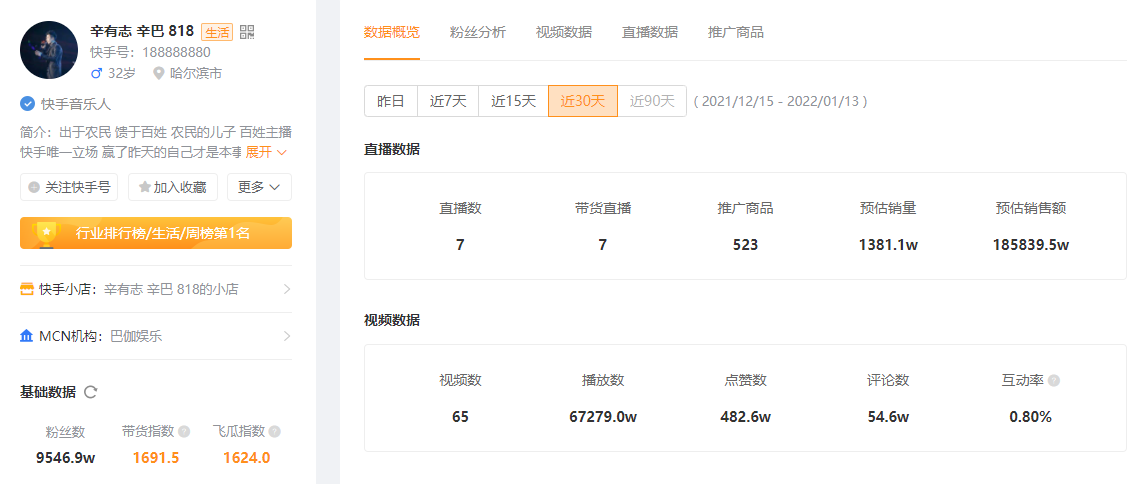Open the 巴伽娱乐 MCN link

tap(136, 336)
